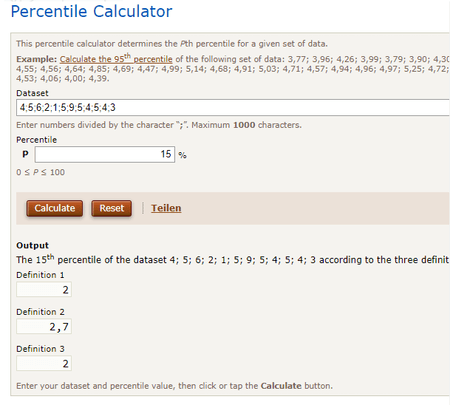Click the 'Definition 1' label
This screenshot has width=450, height=405.
pyautogui.click(x=40, y=275)
